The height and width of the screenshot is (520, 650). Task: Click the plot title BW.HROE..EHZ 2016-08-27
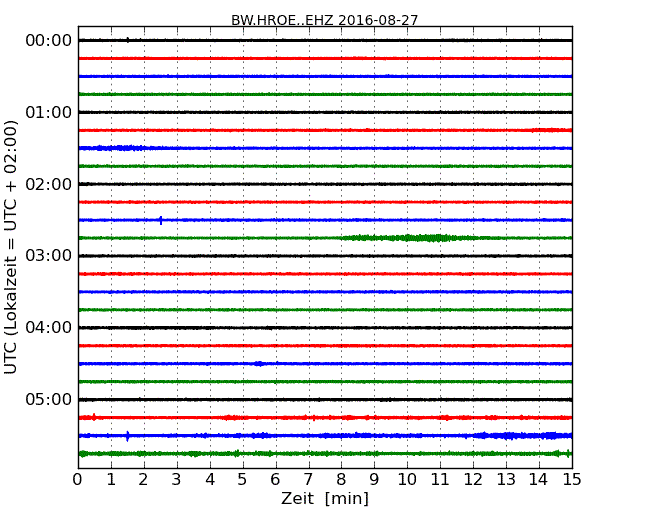[x=325, y=20]
